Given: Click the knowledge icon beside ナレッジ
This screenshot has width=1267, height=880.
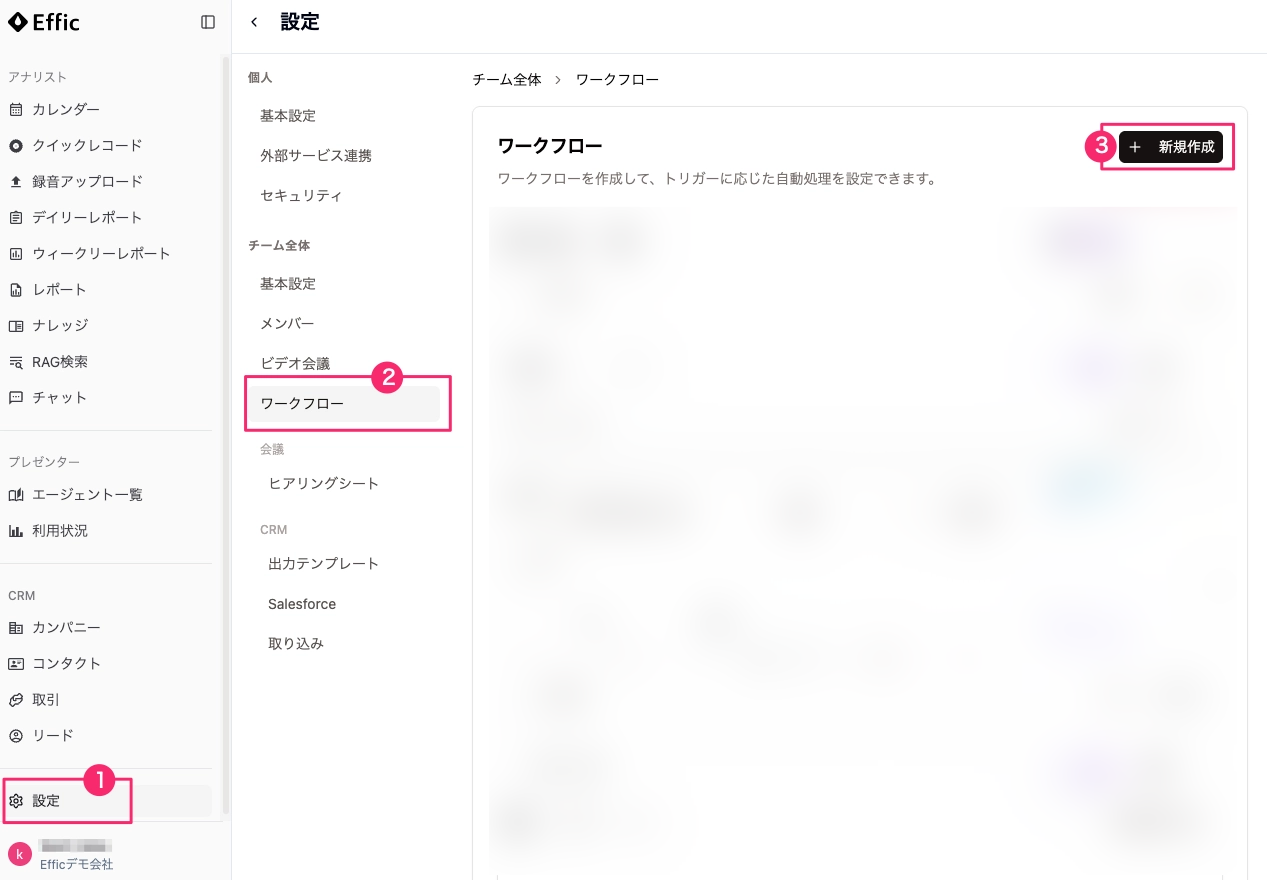Looking at the screenshot, I should click(16, 325).
